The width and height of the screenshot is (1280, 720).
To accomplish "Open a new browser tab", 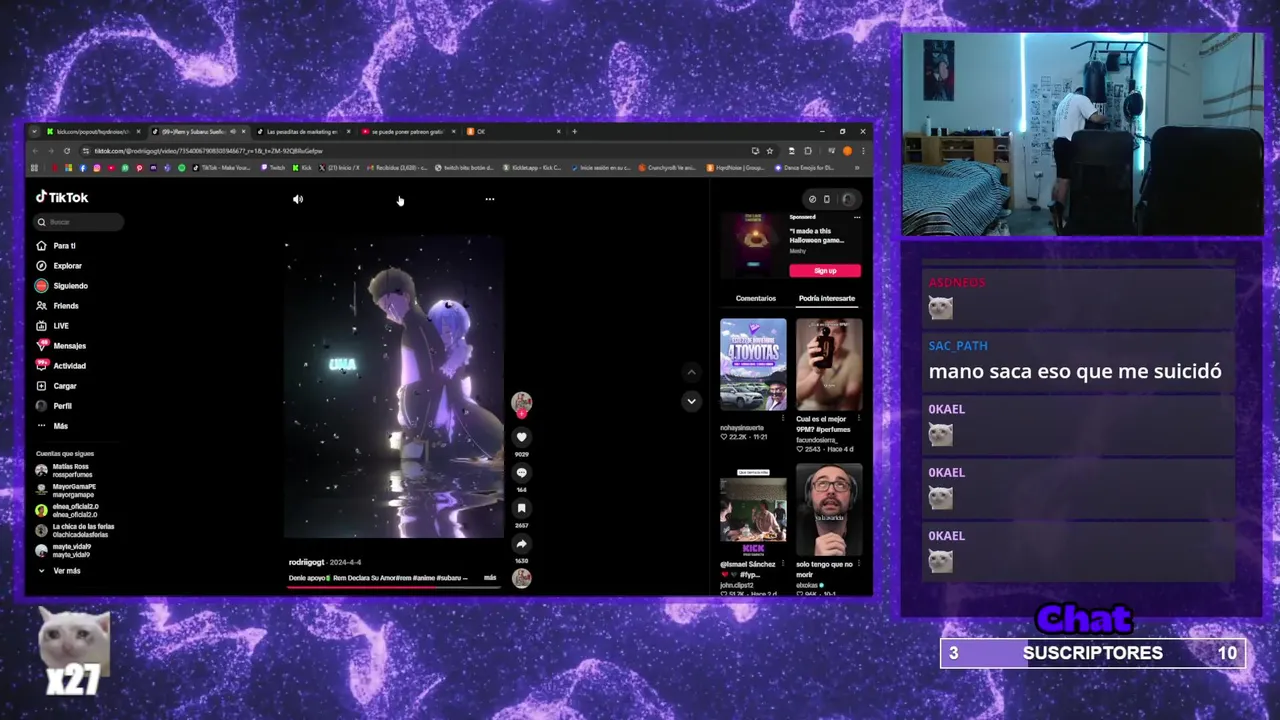I will pos(574,131).
